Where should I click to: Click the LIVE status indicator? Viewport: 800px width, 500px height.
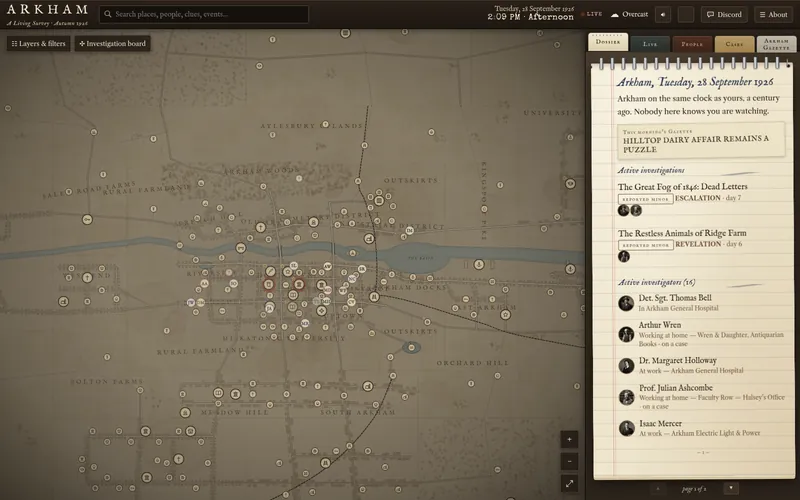click(591, 14)
